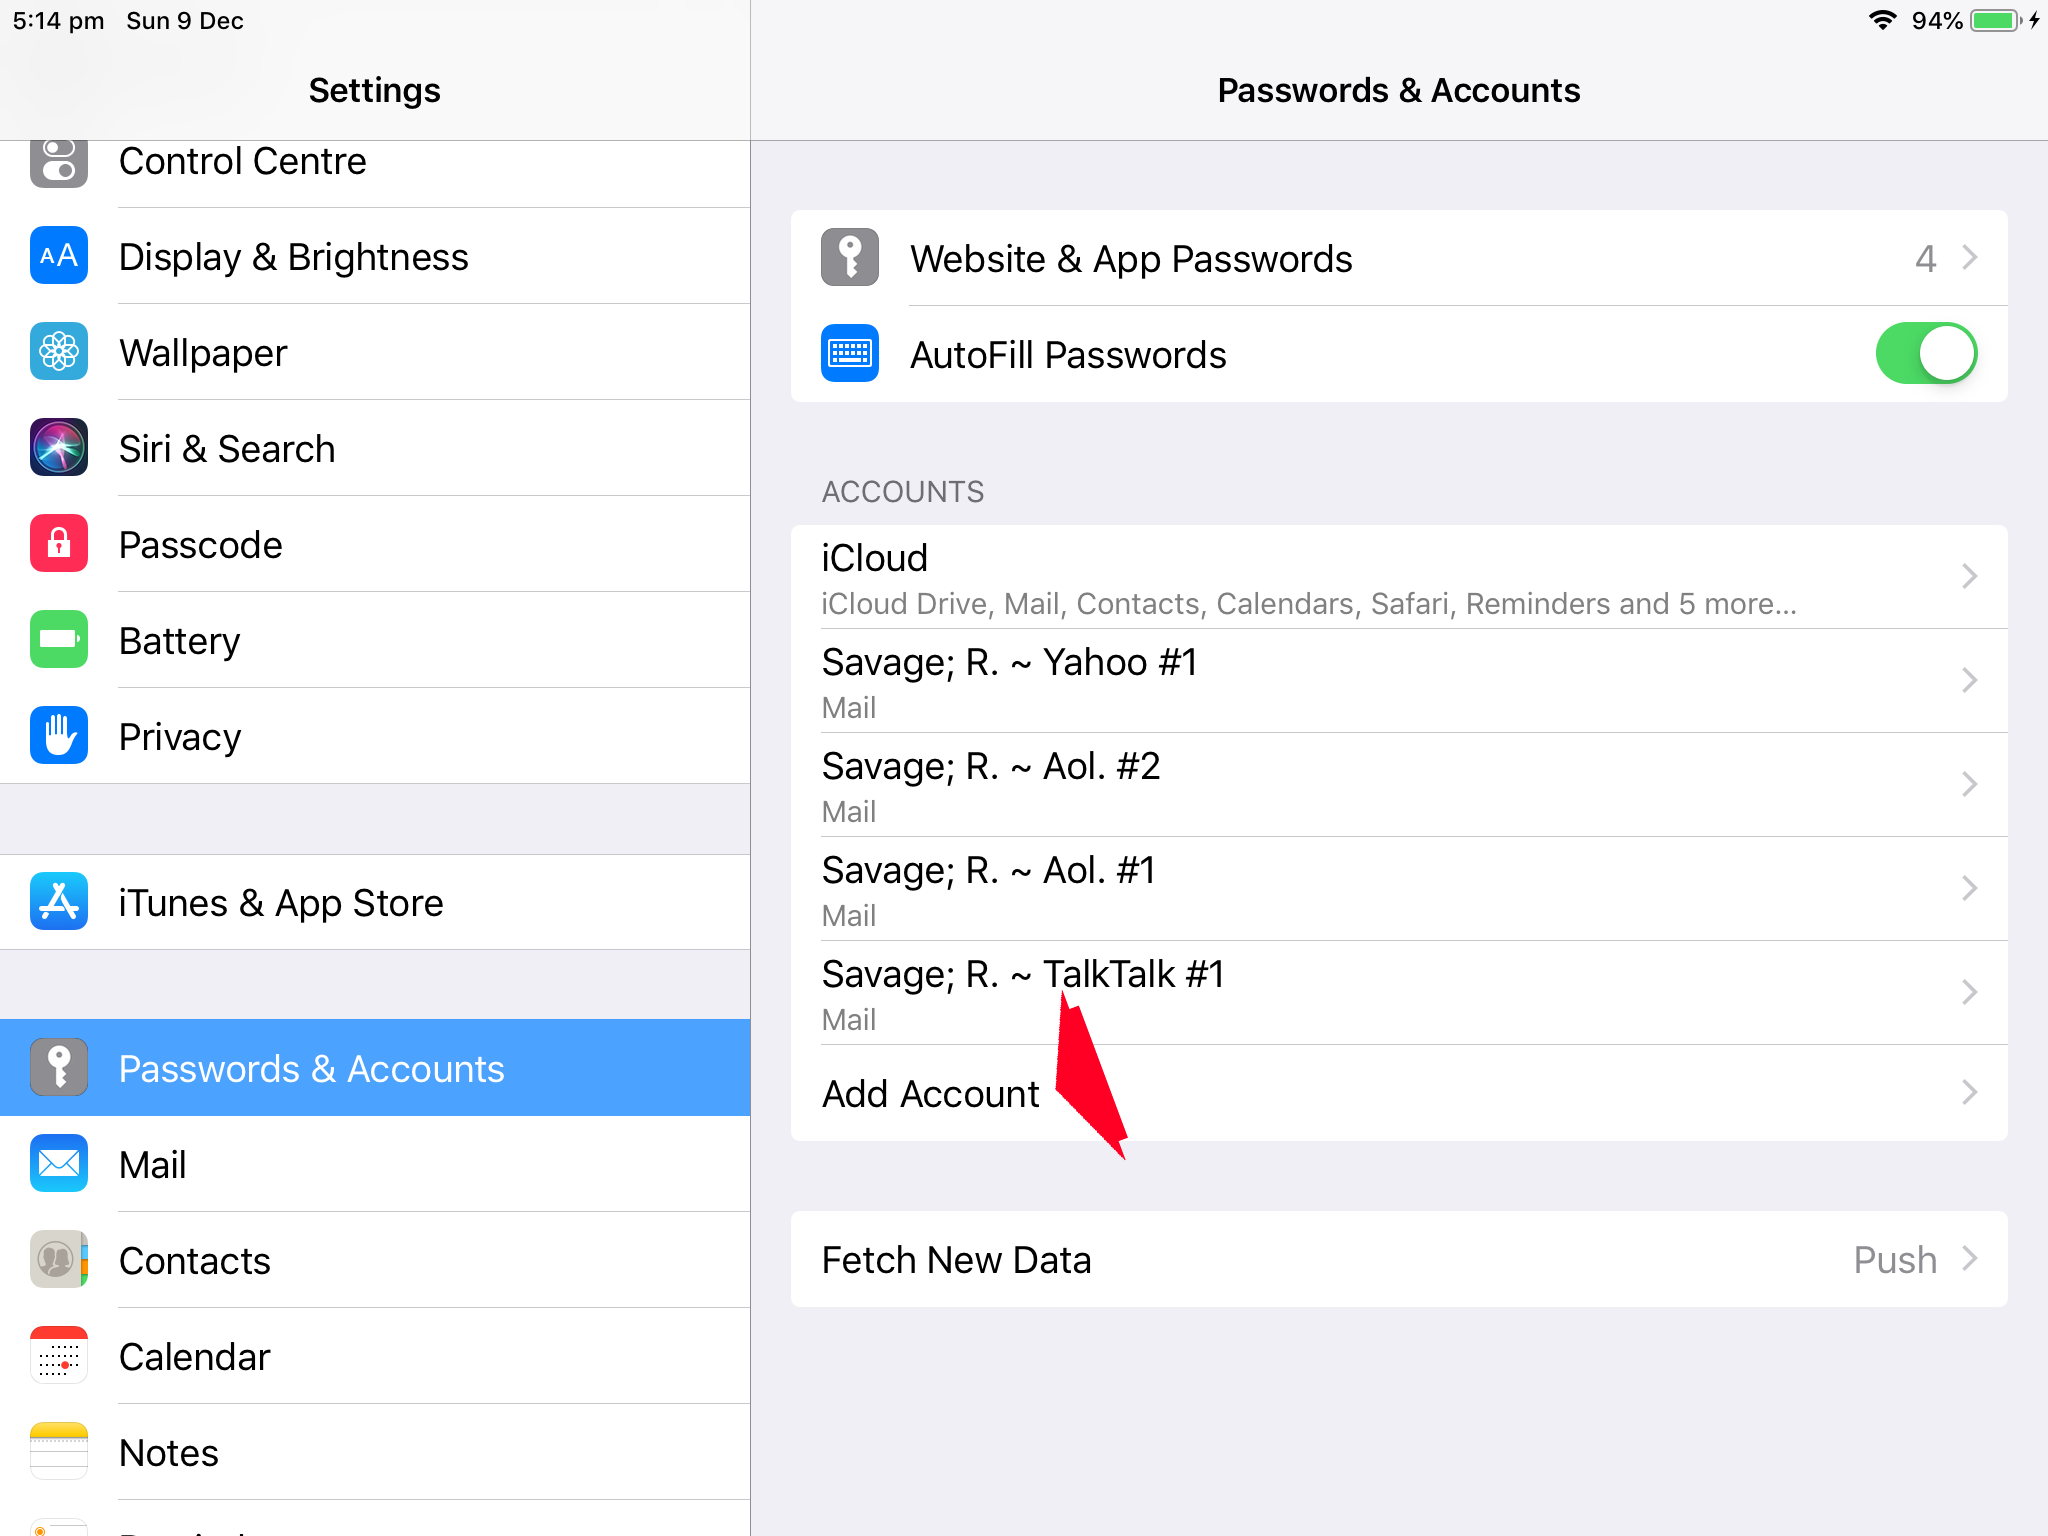The height and width of the screenshot is (1536, 2048).
Task: Tap the Display & Brightness AA icon
Action: pos(59,256)
